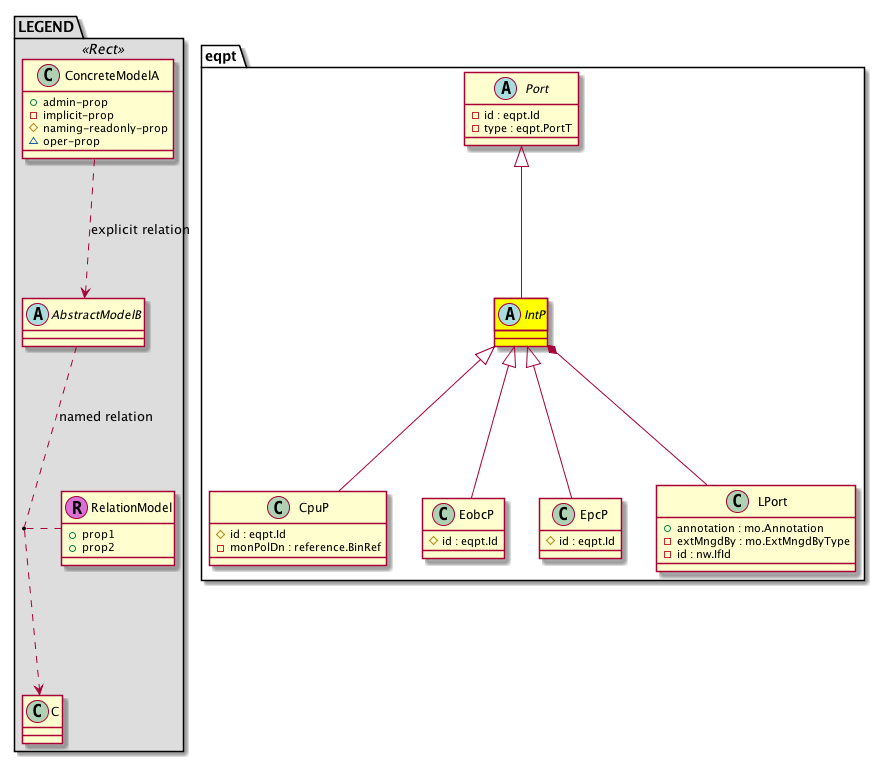Click the pink R RelationModel icon
The height and width of the screenshot is (762, 885).
[77, 507]
